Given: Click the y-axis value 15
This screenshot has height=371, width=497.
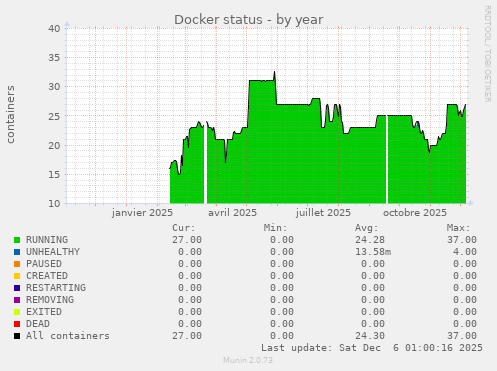Looking at the screenshot, I should pyautogui.click(x=54, y=174).
